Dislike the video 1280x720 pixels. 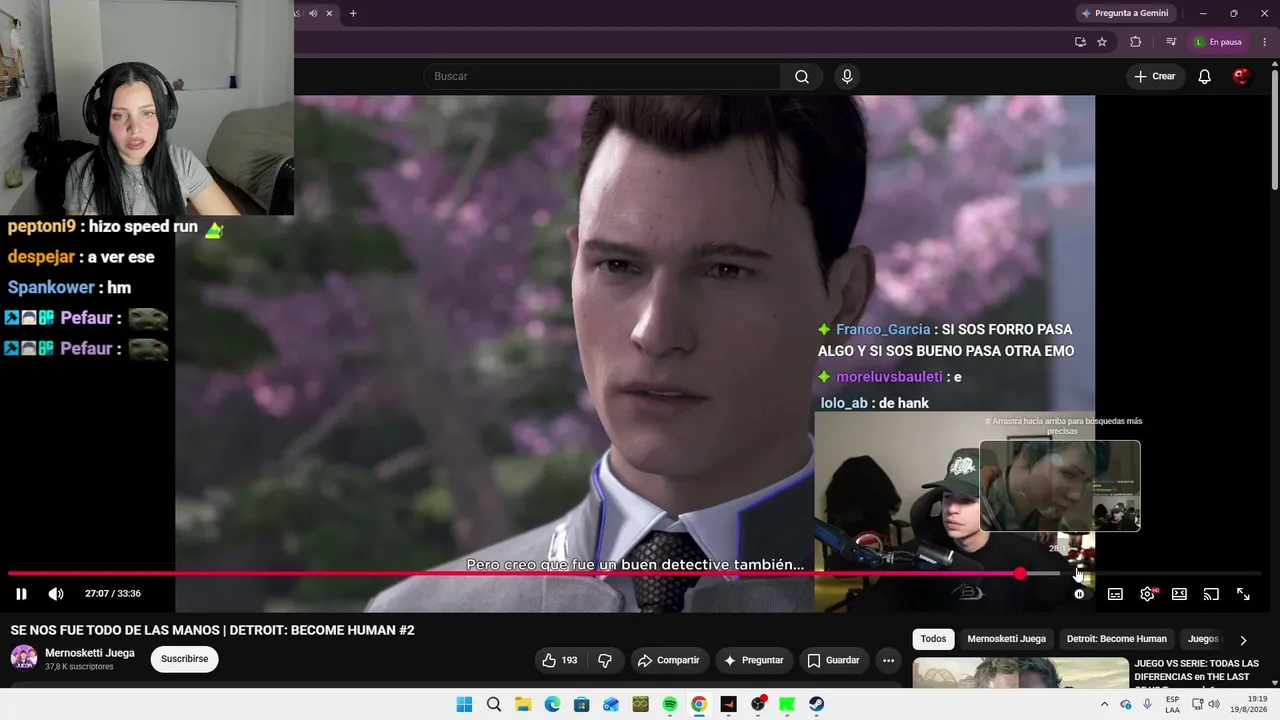click(604, 660)
